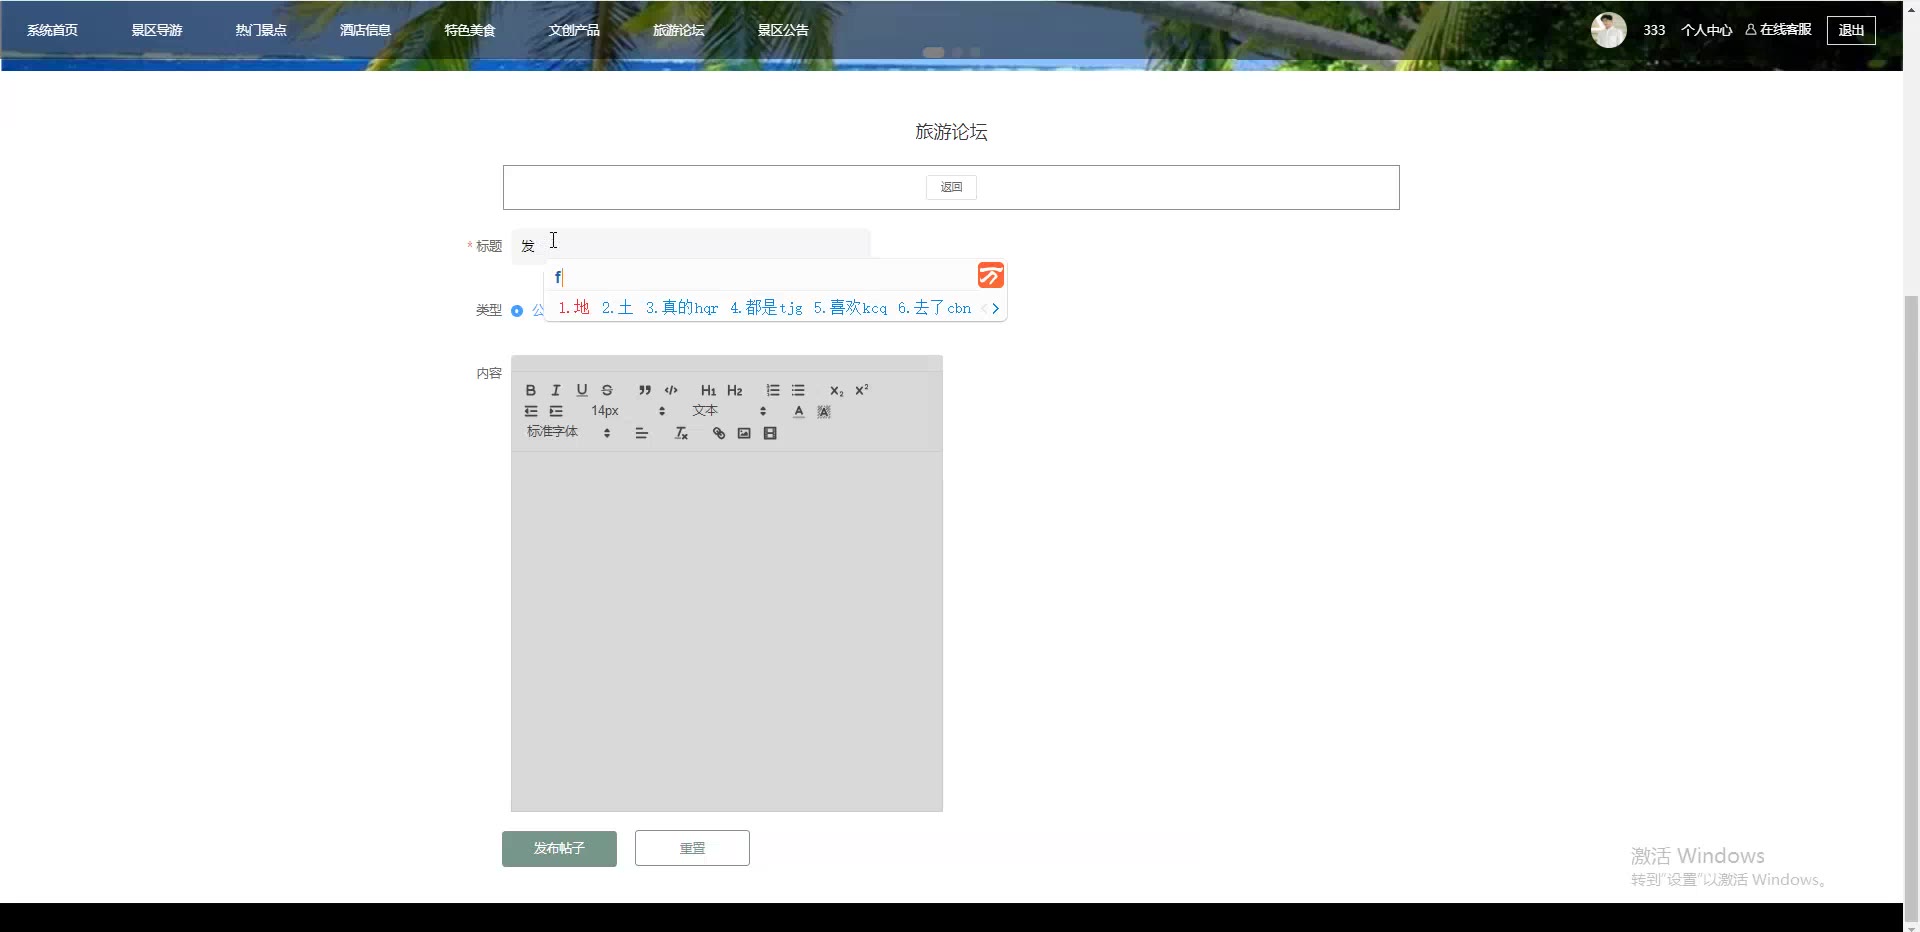Toggle underline formatting in the editor
1920x932 pixels.
tap(582, 390)
